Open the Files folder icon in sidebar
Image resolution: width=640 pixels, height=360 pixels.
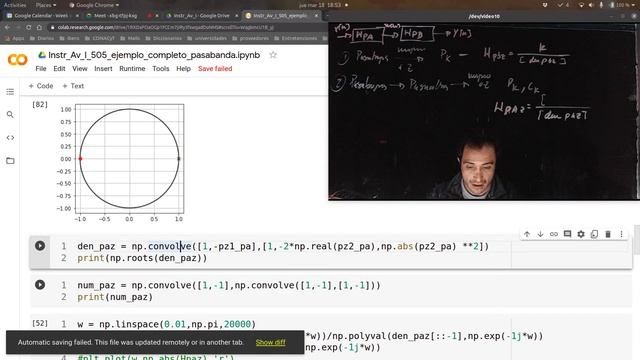[10, 160]
